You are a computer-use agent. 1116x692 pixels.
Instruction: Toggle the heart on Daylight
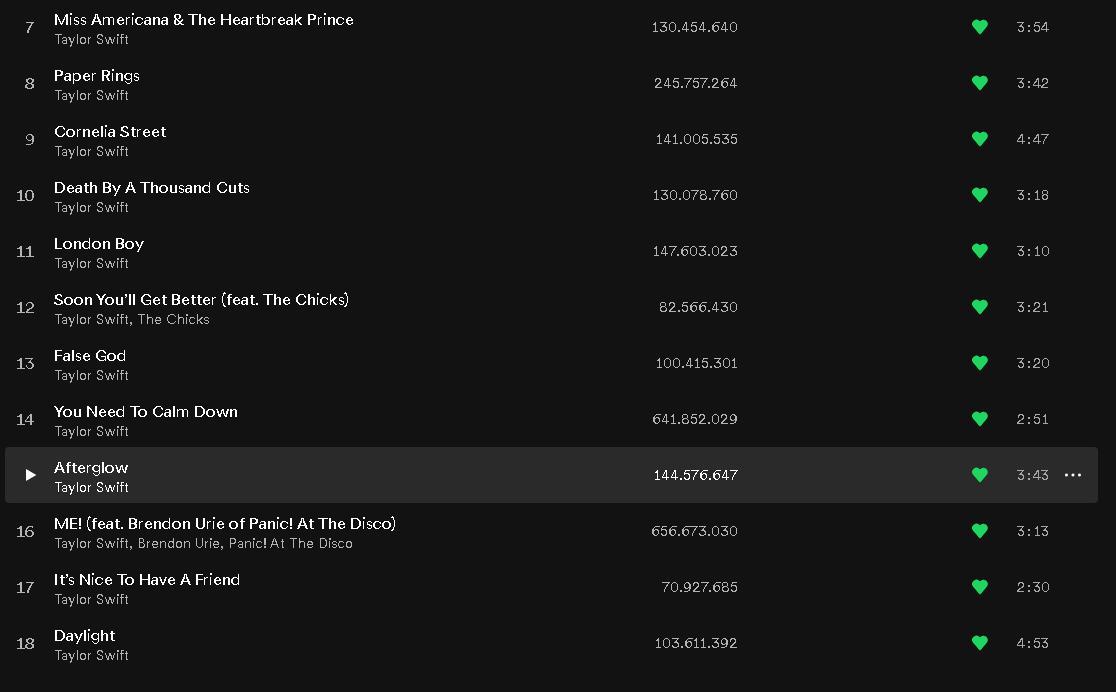click(980, 643)
